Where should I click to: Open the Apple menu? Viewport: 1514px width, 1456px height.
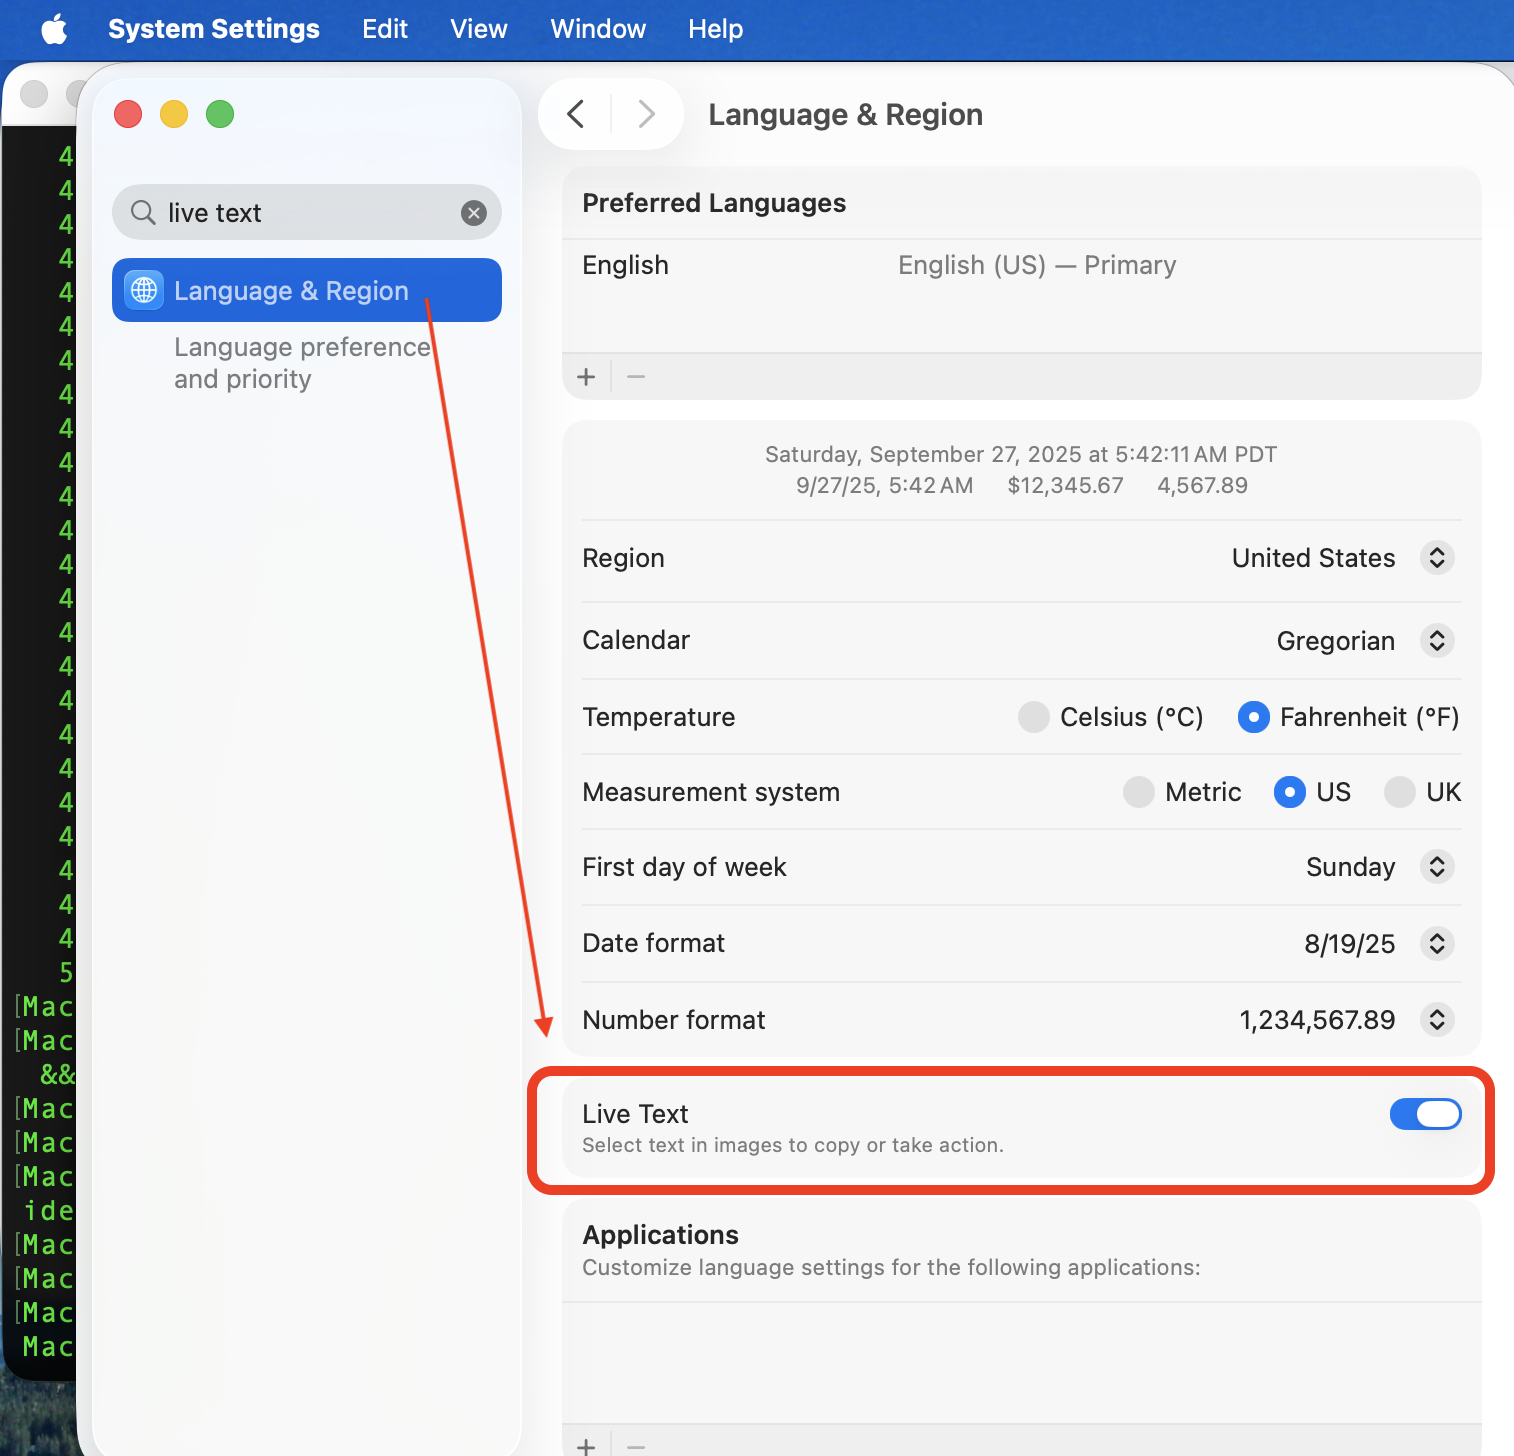55,29
